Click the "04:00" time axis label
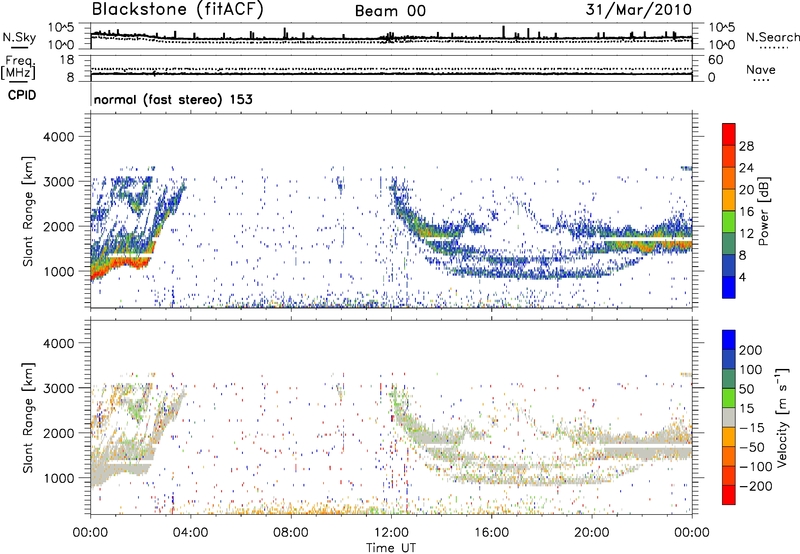 [x=191, y=533]
